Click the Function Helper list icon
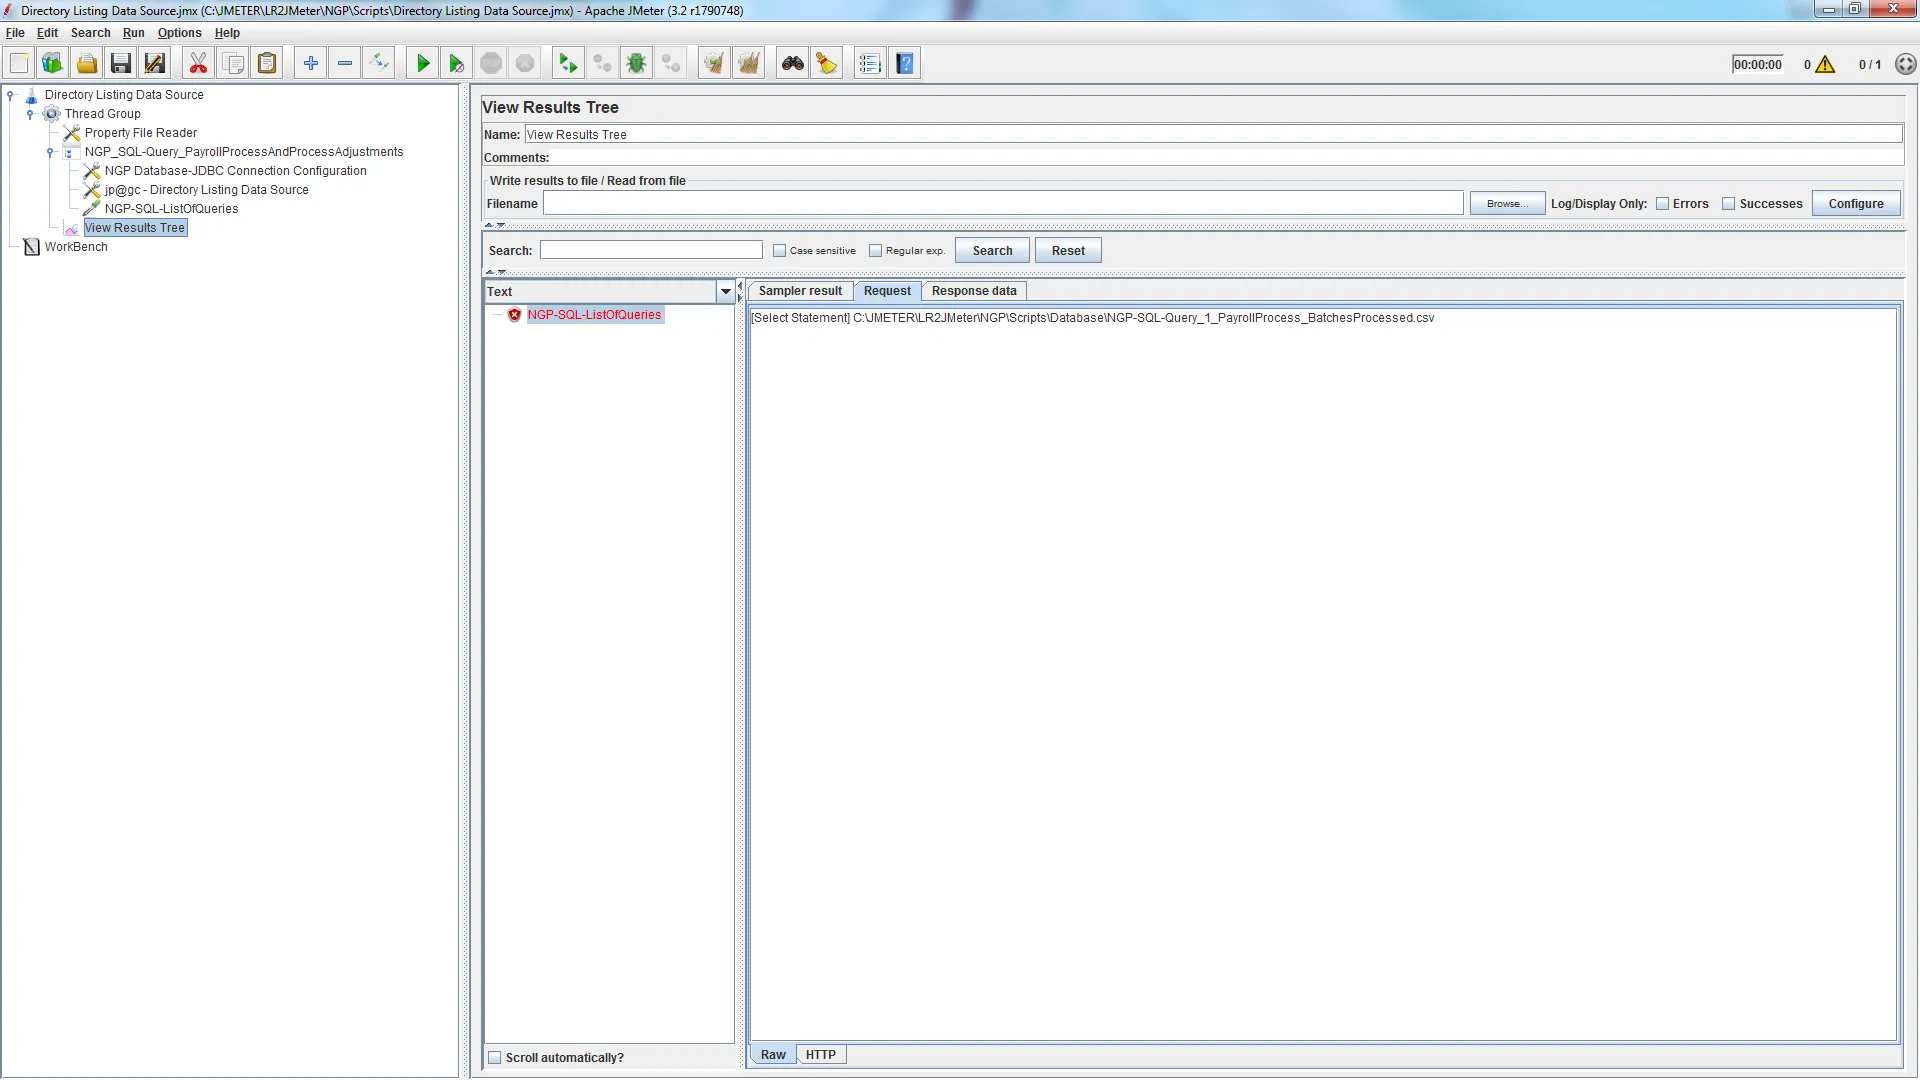This screenshot has width=1920, height=1080. coord(870,64)
